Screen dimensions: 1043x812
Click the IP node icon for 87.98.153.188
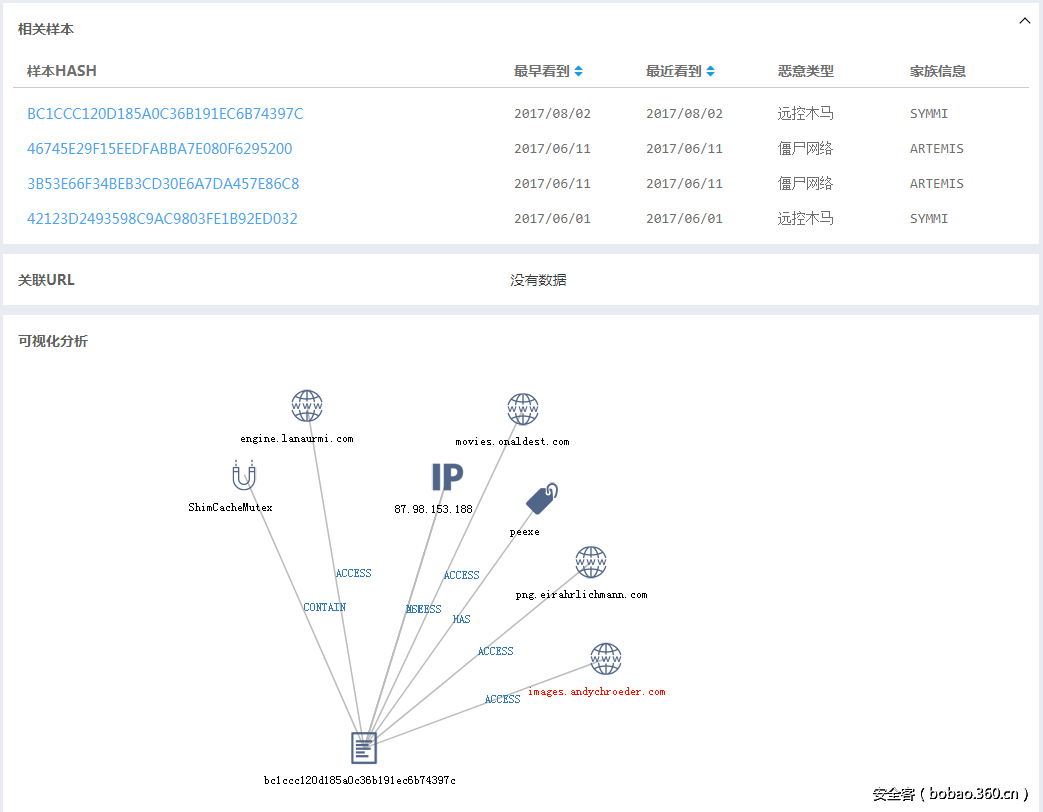447,477
